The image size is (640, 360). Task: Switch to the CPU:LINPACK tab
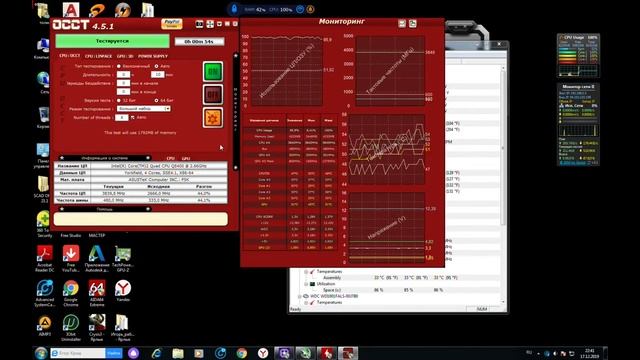(98, 56)
